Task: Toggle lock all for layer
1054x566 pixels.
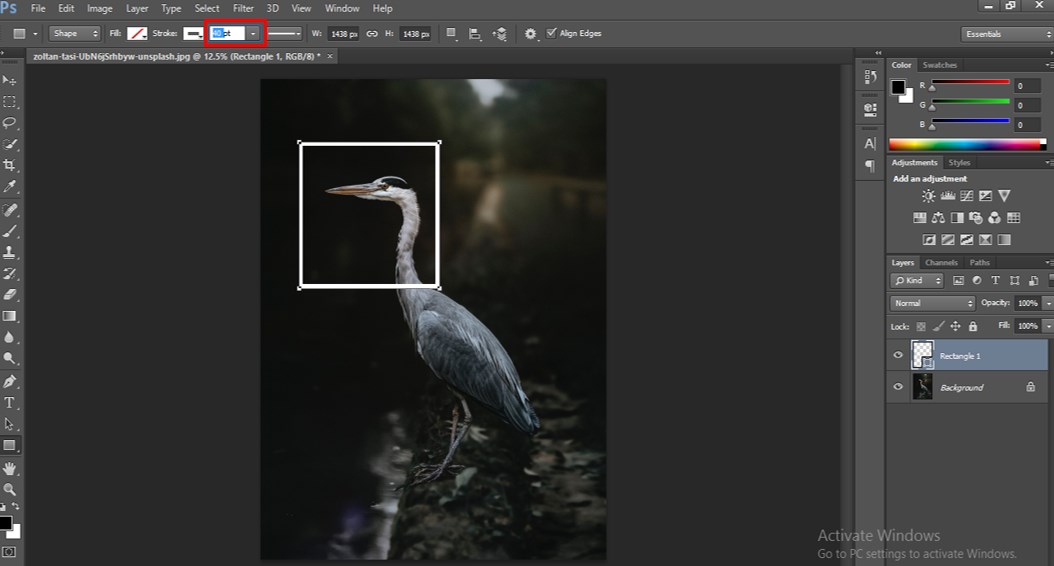Action: [x=973, y=327]
